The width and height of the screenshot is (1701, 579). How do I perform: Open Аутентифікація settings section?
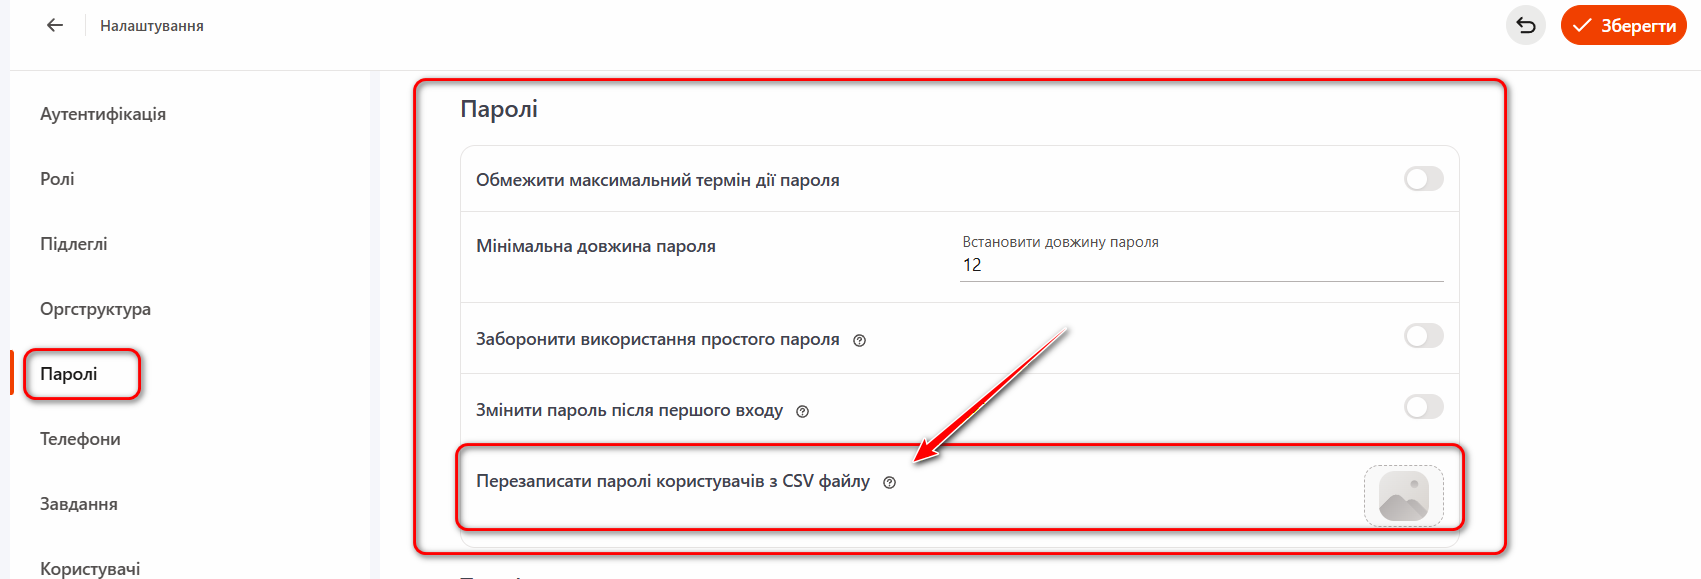point(103,114)
